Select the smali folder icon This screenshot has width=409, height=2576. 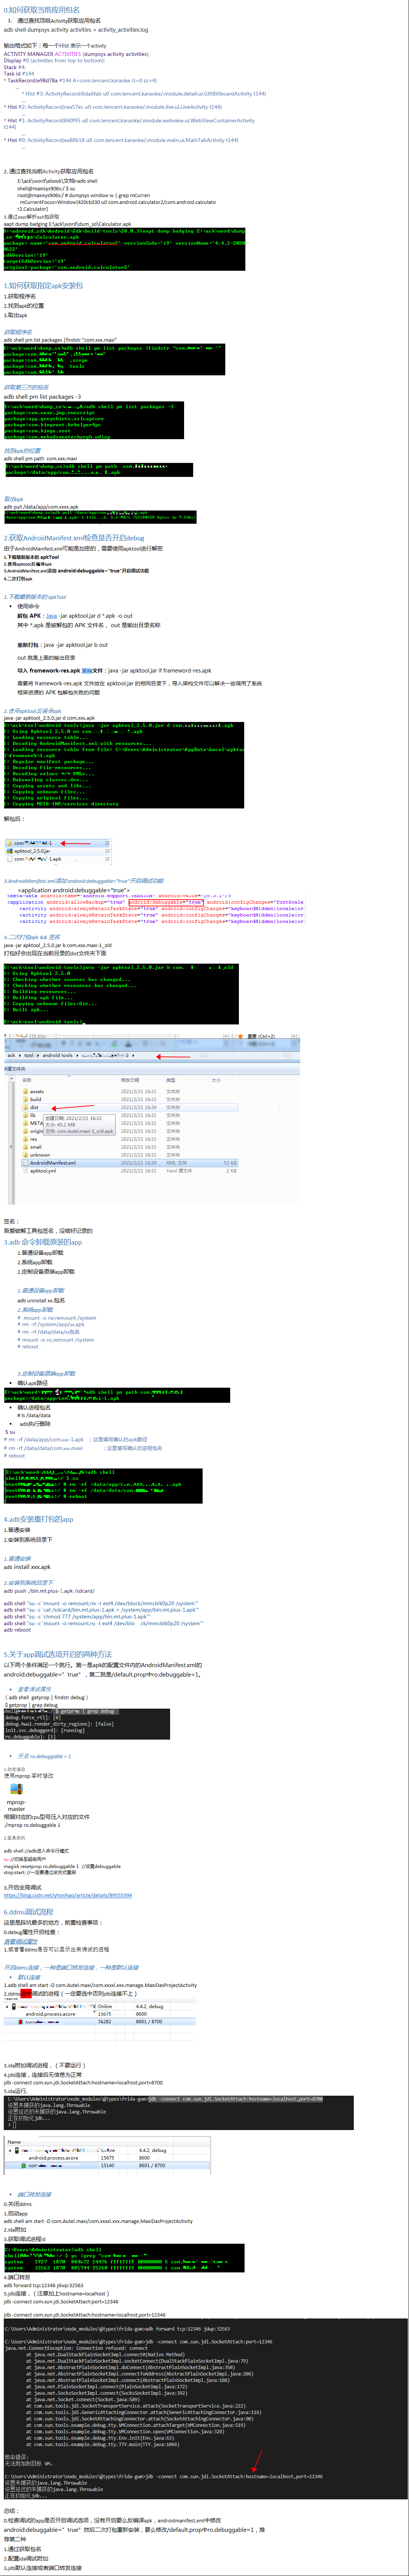click(x=26, y=1147)
